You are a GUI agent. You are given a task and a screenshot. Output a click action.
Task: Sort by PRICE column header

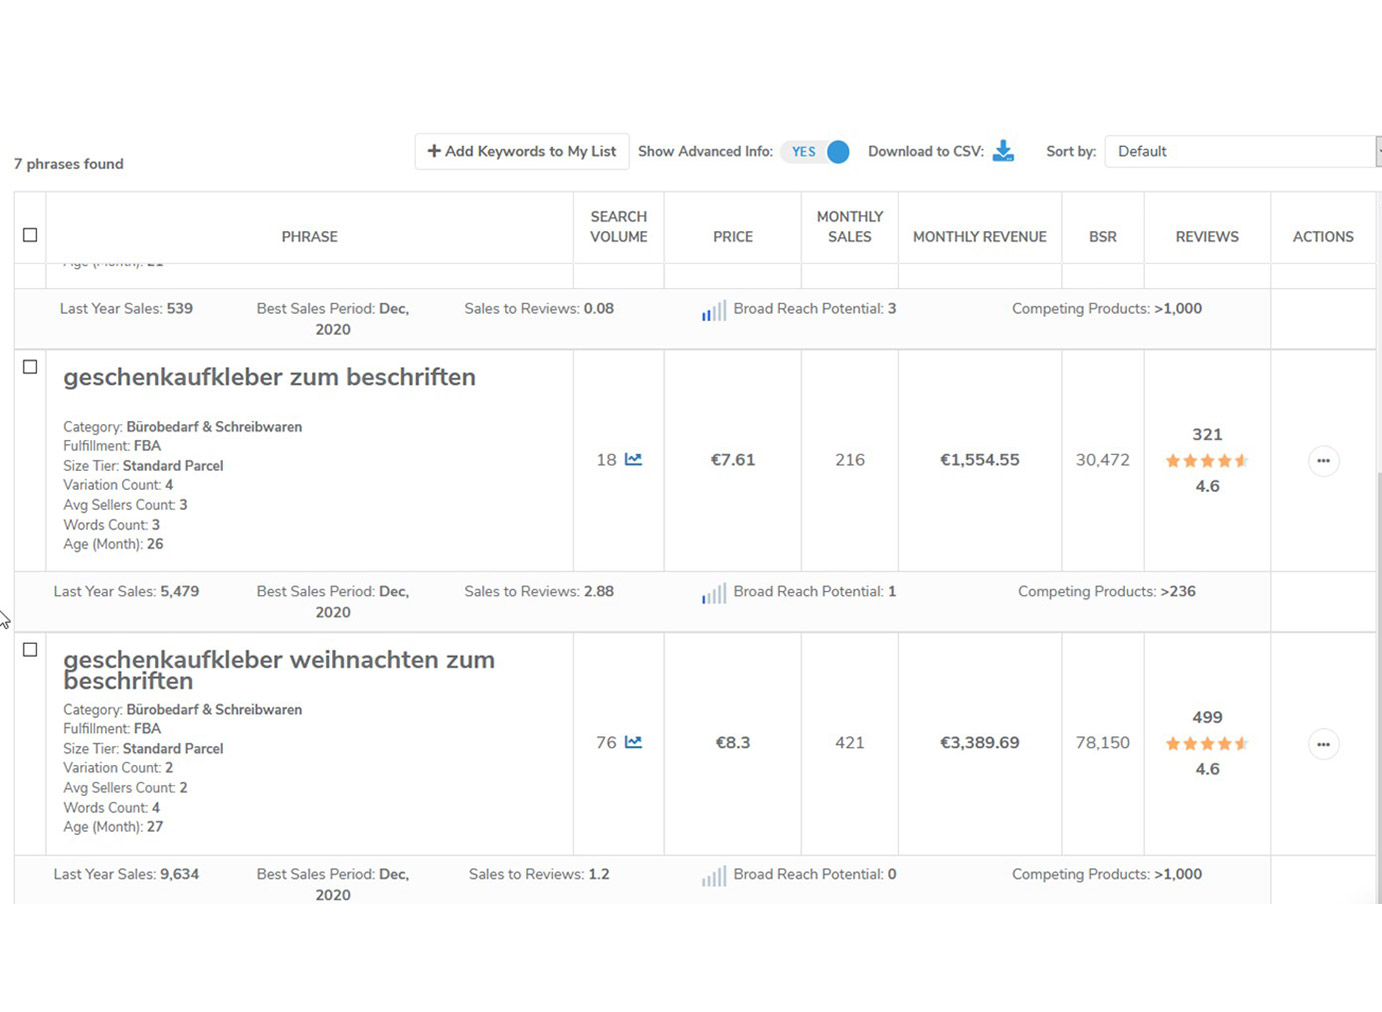point(733,237)
